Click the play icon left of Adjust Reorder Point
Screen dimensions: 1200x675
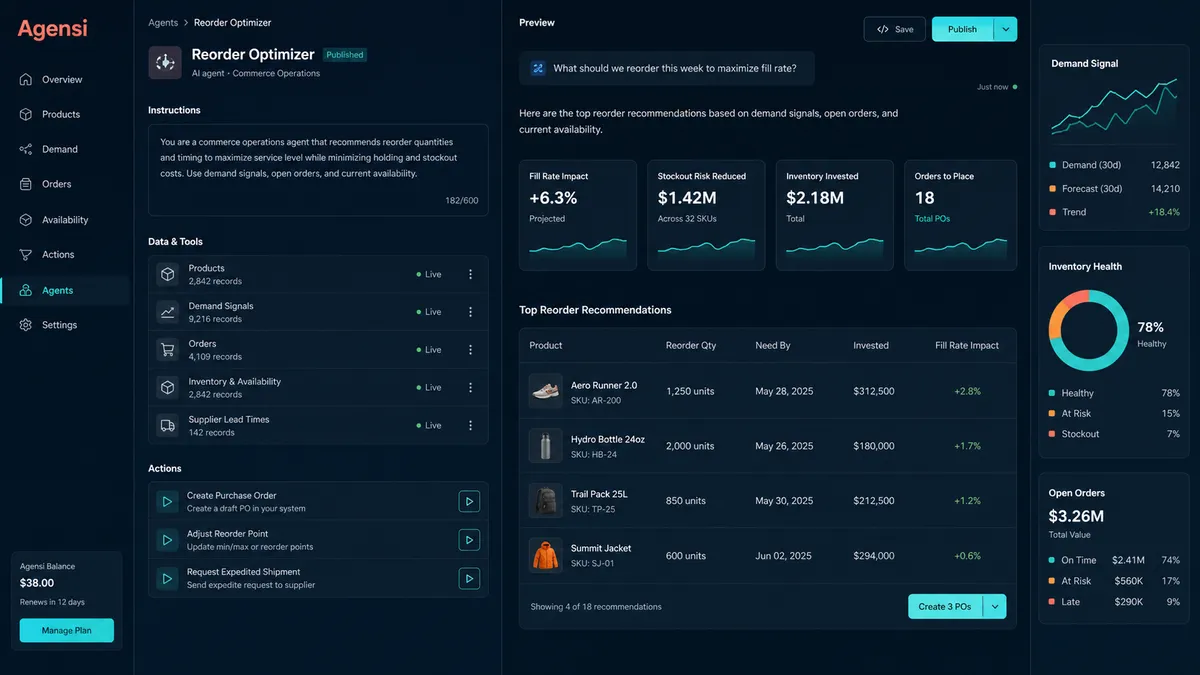pos(167,540)
